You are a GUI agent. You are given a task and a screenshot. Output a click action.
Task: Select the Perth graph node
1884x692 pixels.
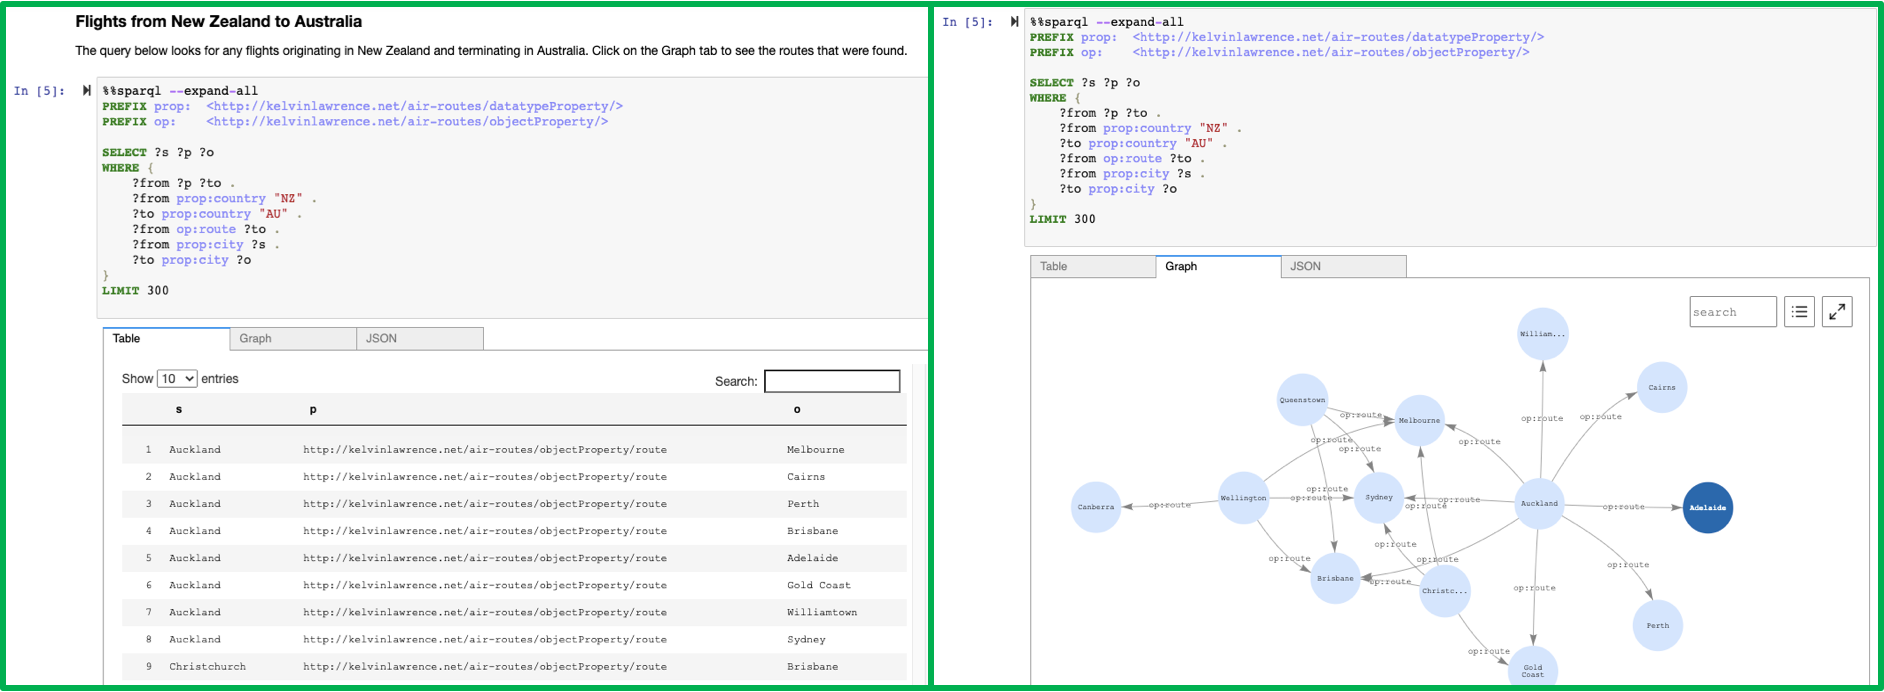(1658, 625)
